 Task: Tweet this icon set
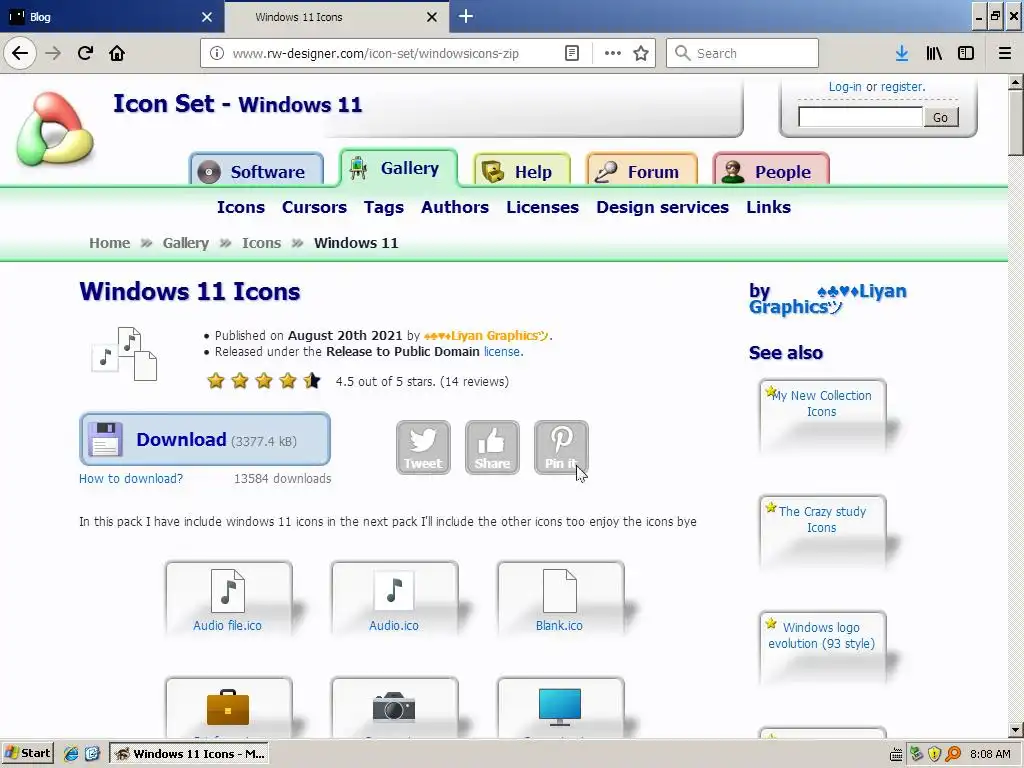pyautogui.click(x=423, y=447)
